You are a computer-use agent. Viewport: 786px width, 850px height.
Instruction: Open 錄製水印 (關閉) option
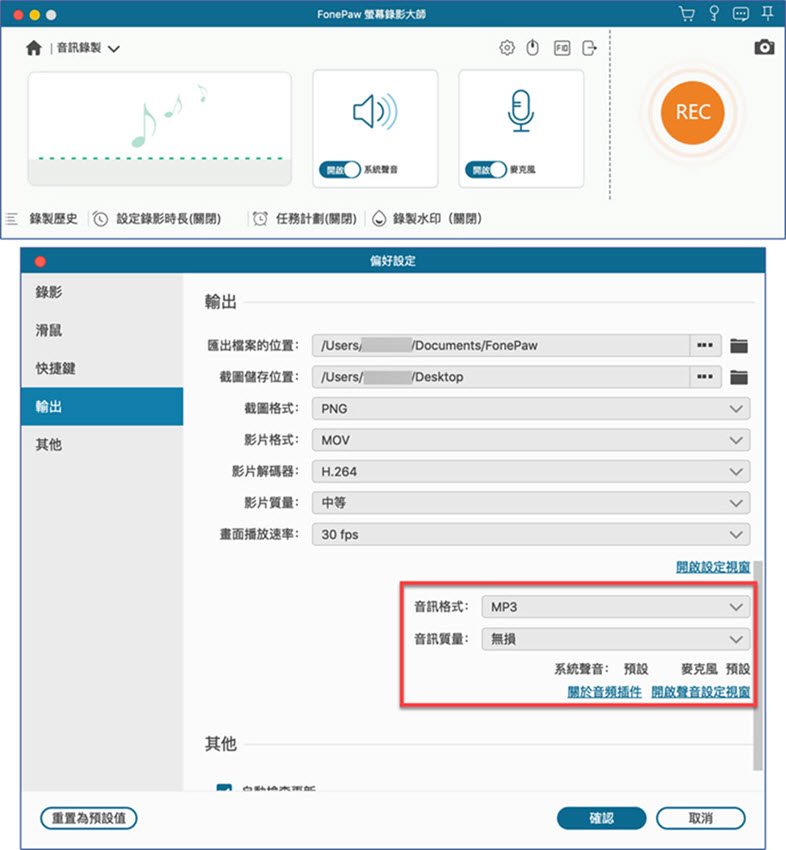437,219
